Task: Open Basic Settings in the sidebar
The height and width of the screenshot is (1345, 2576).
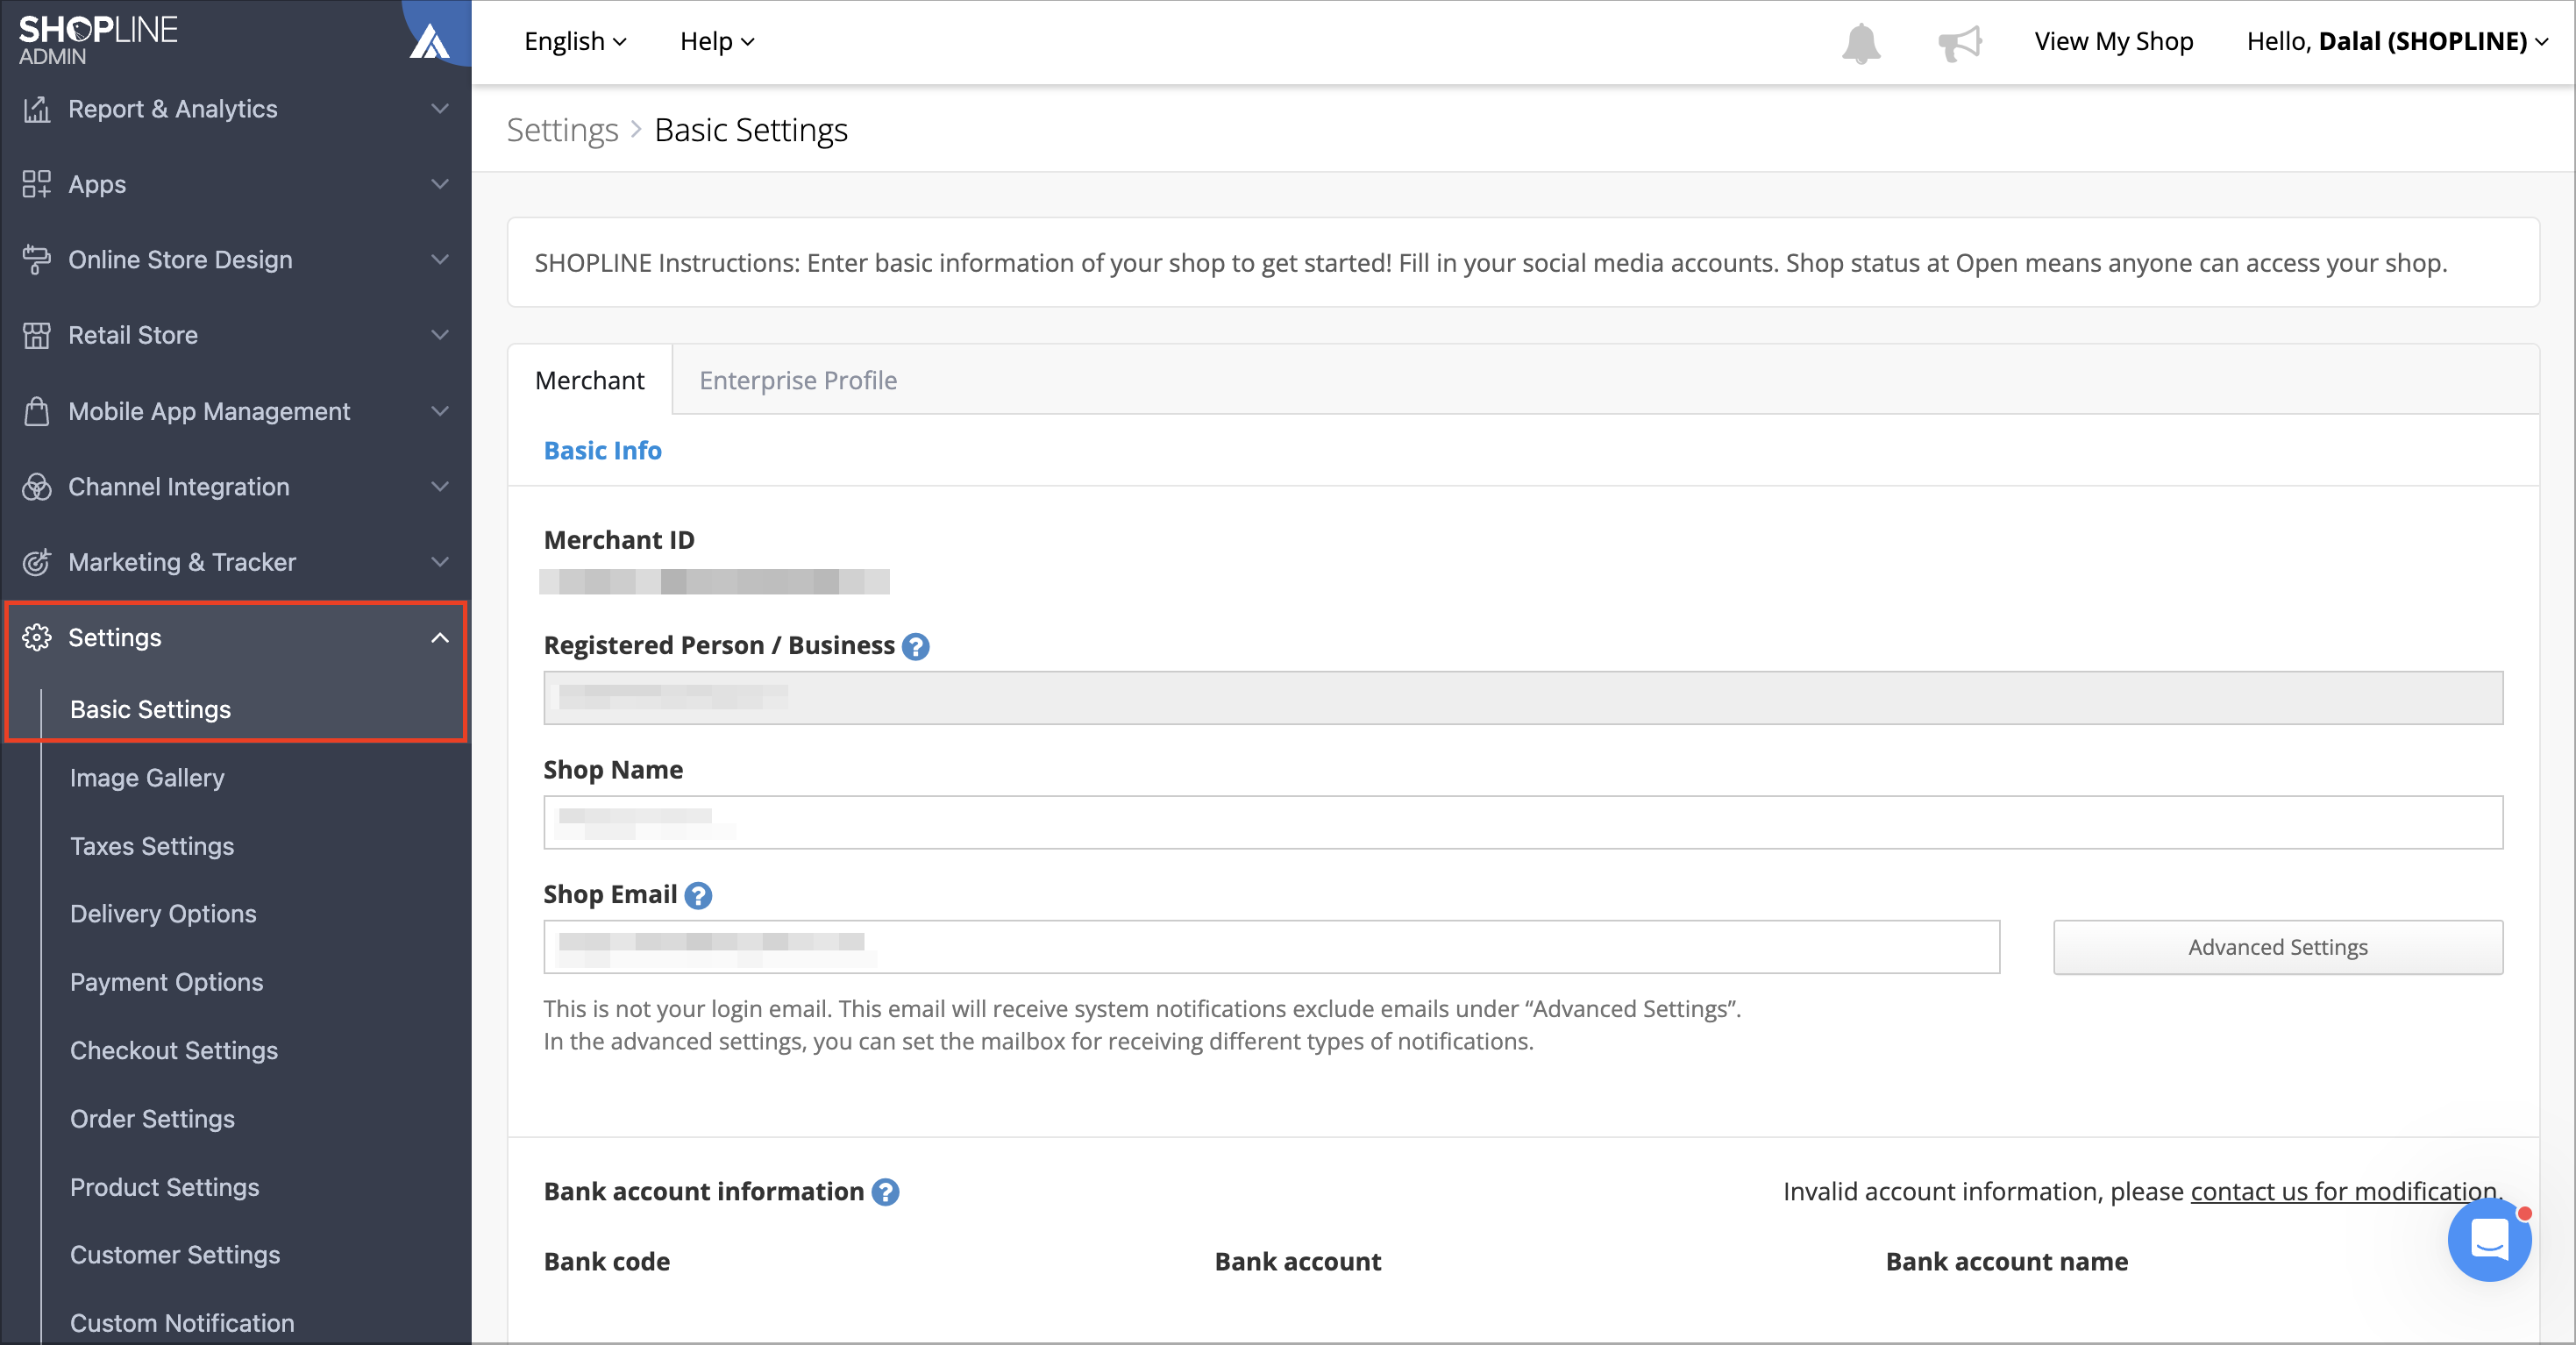Action: pos(150,709)
